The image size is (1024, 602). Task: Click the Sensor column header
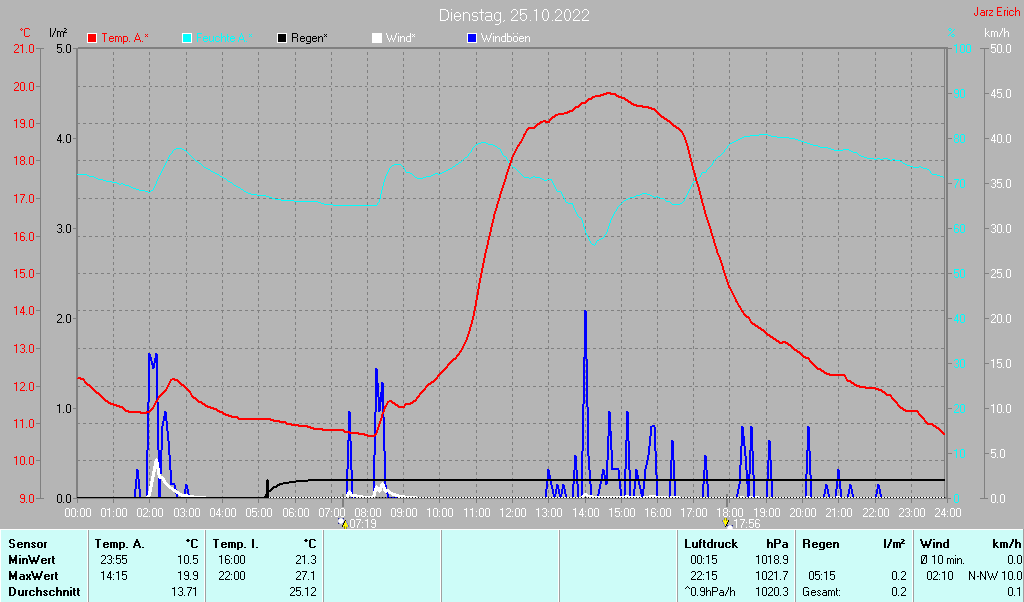pos(27,543)
